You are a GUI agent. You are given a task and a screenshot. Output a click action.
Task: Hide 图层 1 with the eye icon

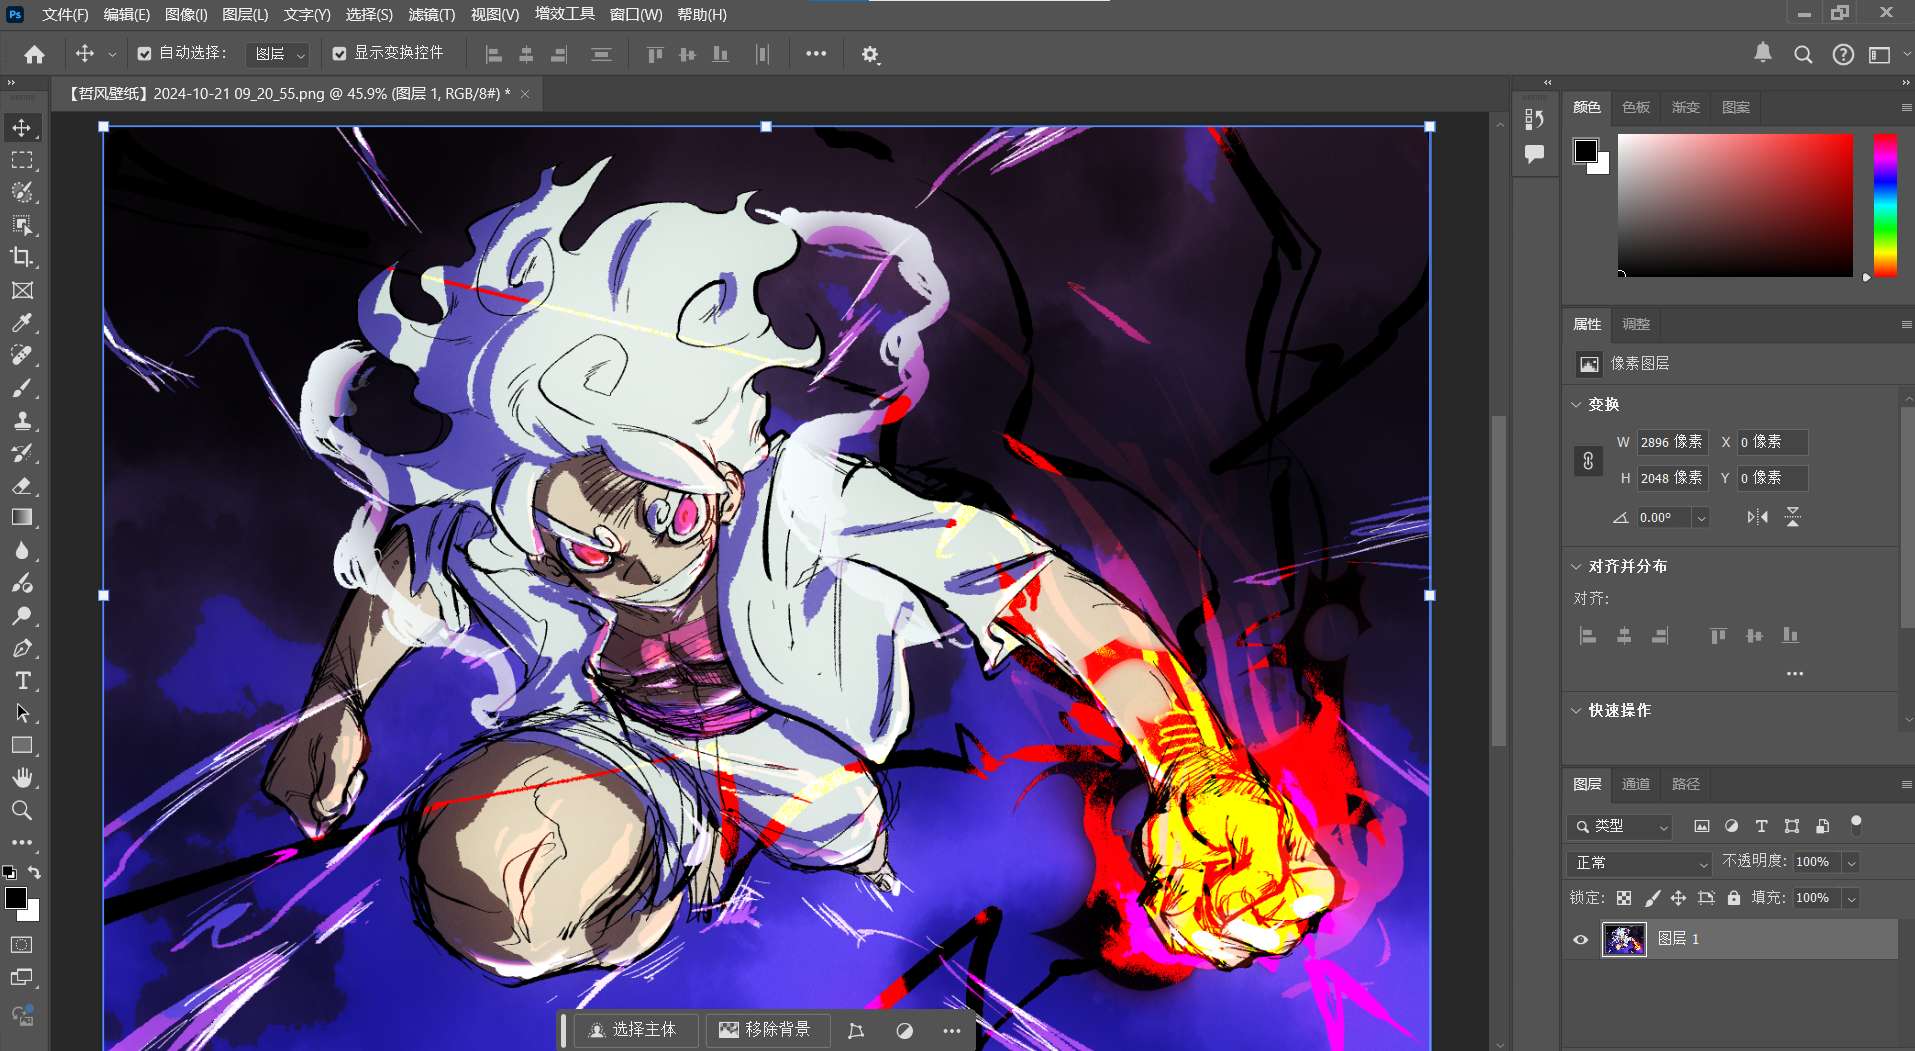pos(1581,939)
